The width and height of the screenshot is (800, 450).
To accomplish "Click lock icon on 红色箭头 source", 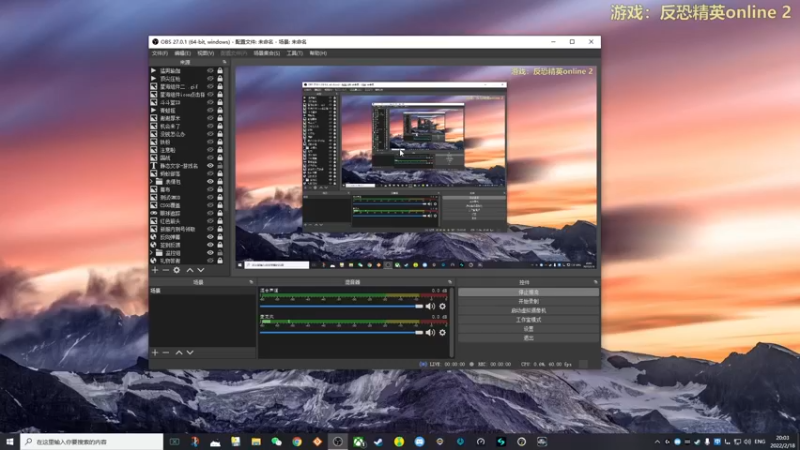I will pos(220,221).
